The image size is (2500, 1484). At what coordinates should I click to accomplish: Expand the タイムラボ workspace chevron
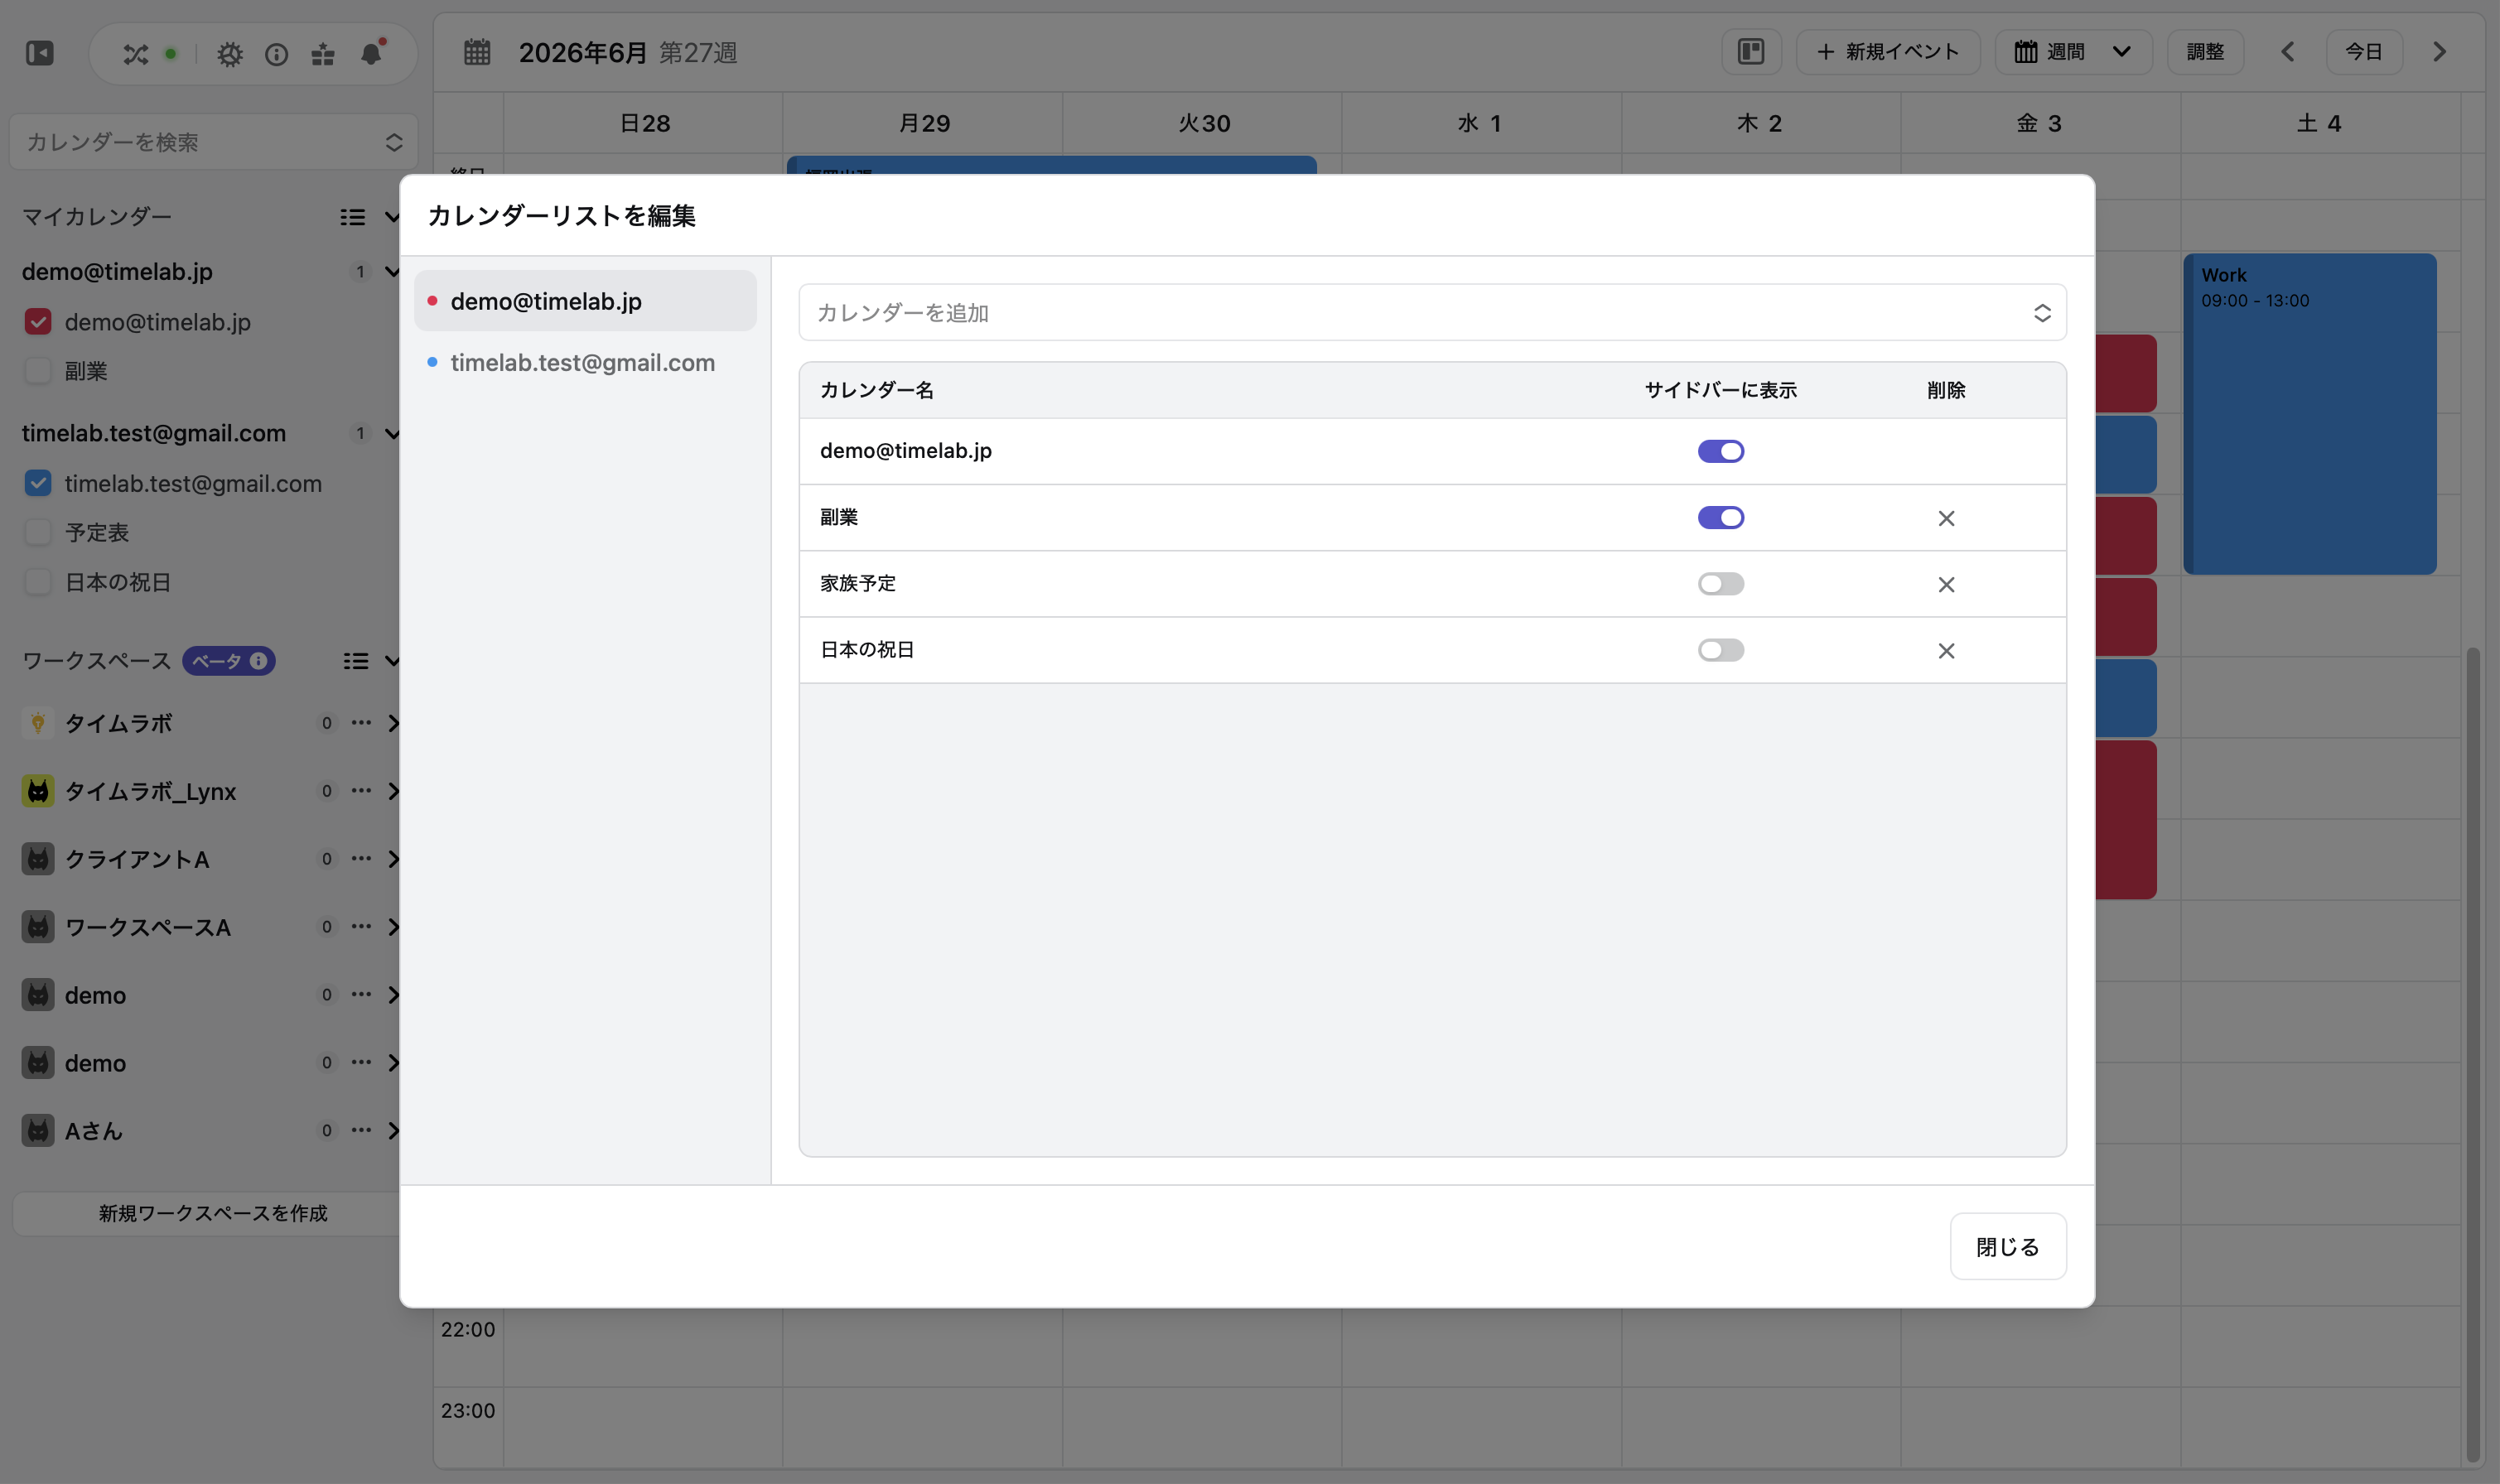click(393, 723)
